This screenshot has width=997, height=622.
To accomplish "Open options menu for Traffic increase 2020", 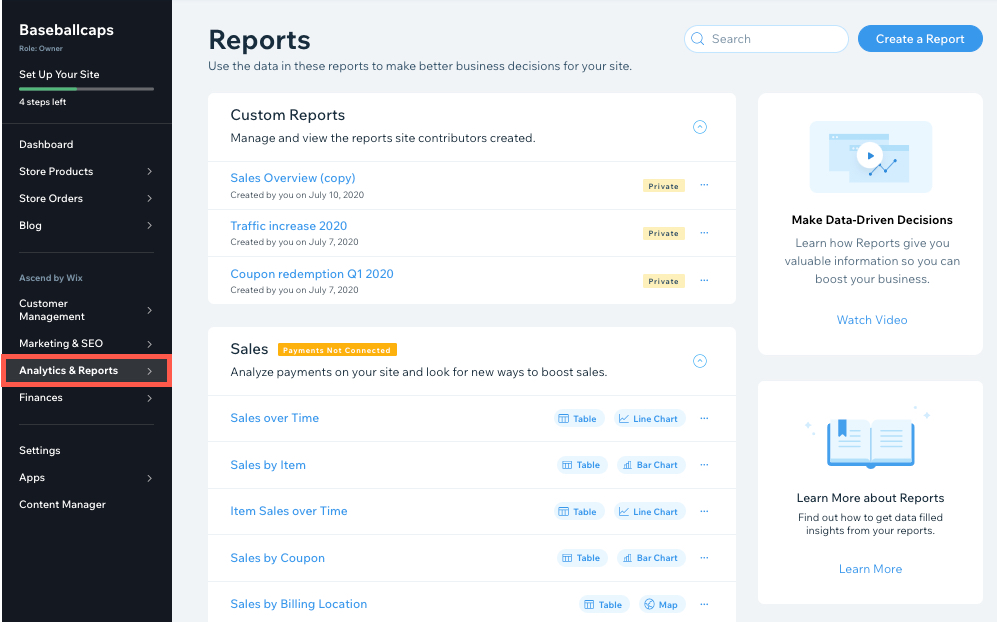I will (x=704, y=232).
